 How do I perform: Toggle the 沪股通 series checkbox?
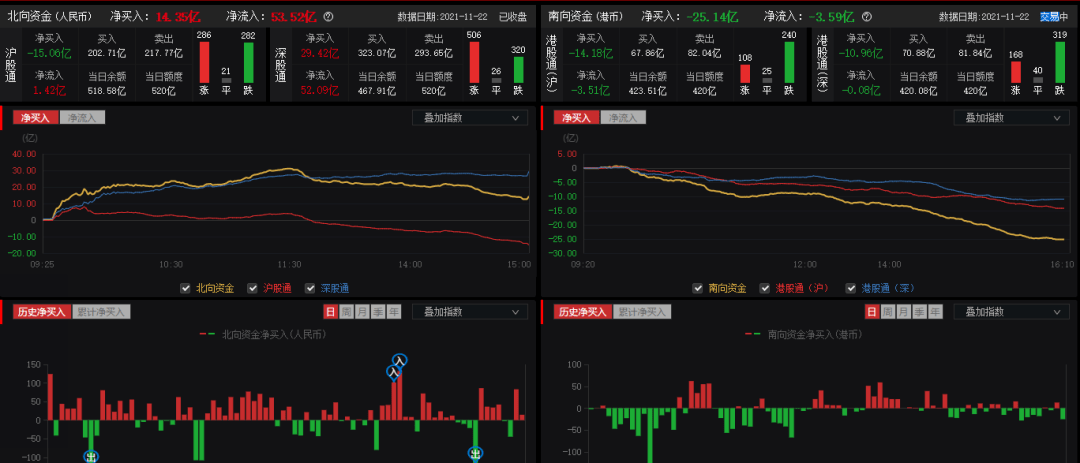click(x=252, y=288)
